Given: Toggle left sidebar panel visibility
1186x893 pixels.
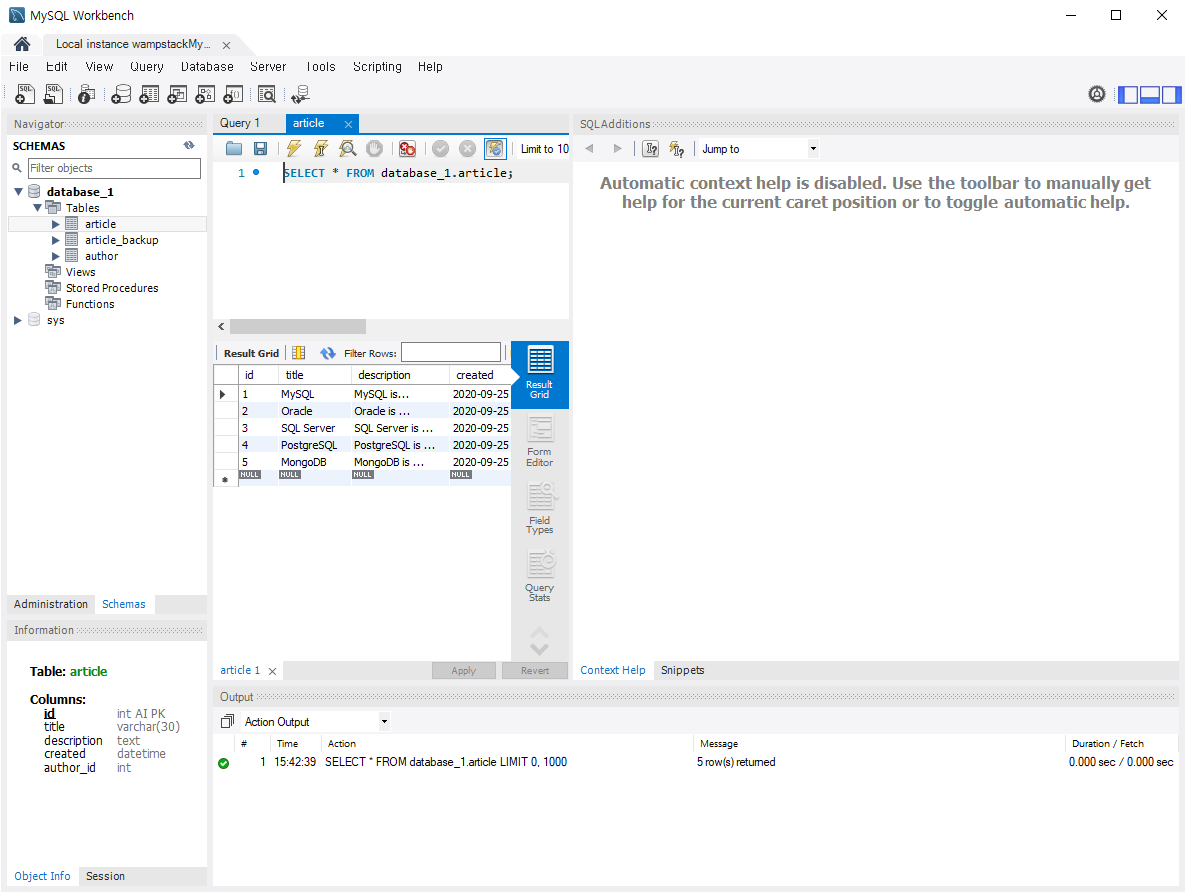Looking at the screenshot, I should [x=1128, y=95].
